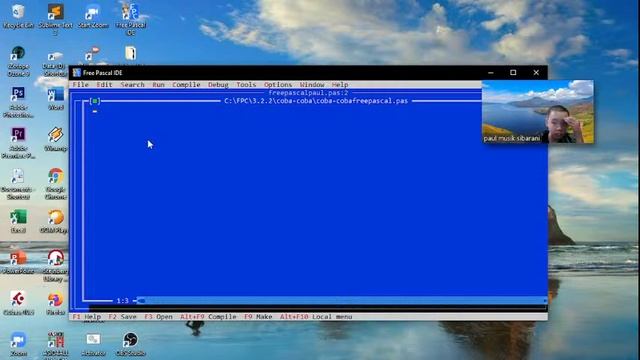640x360 pixels.
Task: Open the Data (D) drive shortcut
Action: (55, 63)
